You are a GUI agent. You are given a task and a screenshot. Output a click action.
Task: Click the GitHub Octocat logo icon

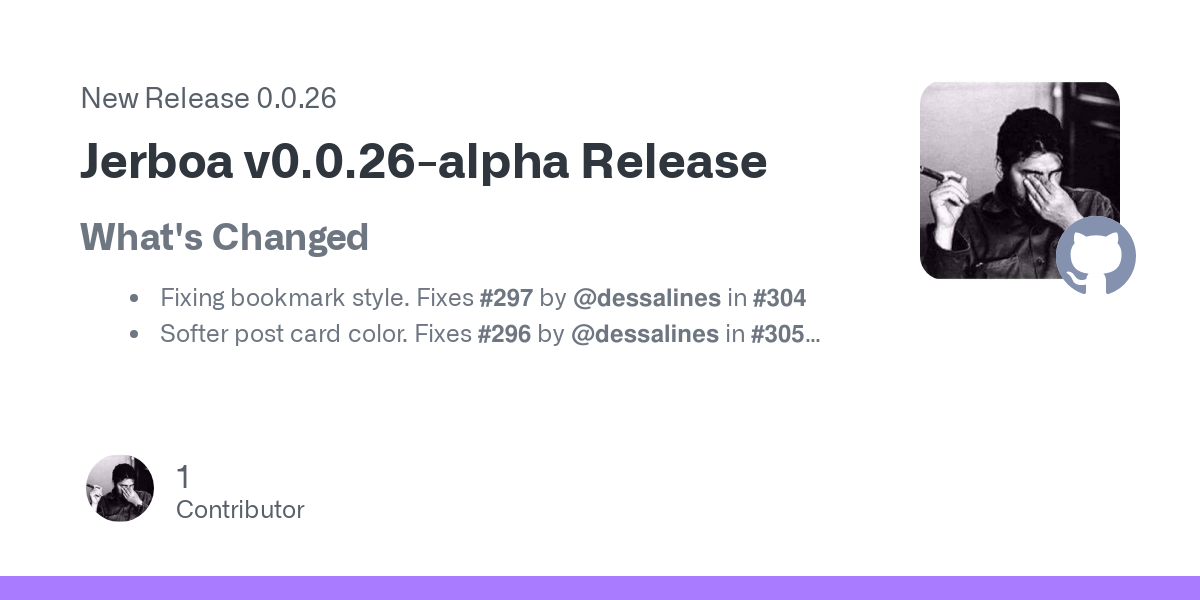[1096, 255]
